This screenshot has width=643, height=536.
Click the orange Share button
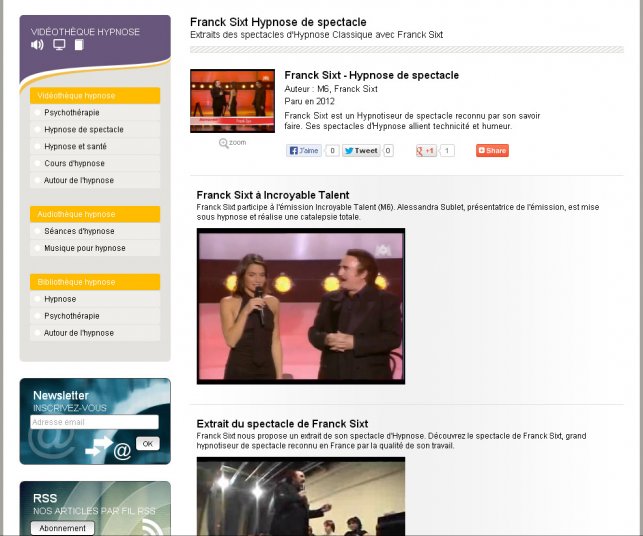point(492,151)
